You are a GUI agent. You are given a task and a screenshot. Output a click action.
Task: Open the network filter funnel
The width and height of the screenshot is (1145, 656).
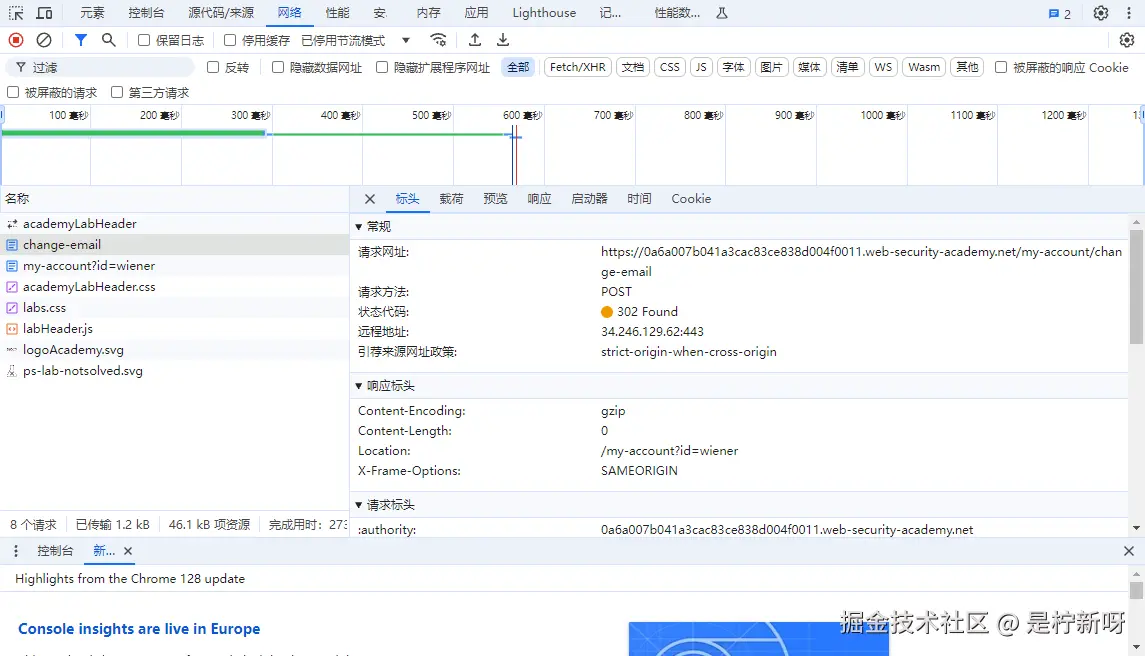[80, 38]
